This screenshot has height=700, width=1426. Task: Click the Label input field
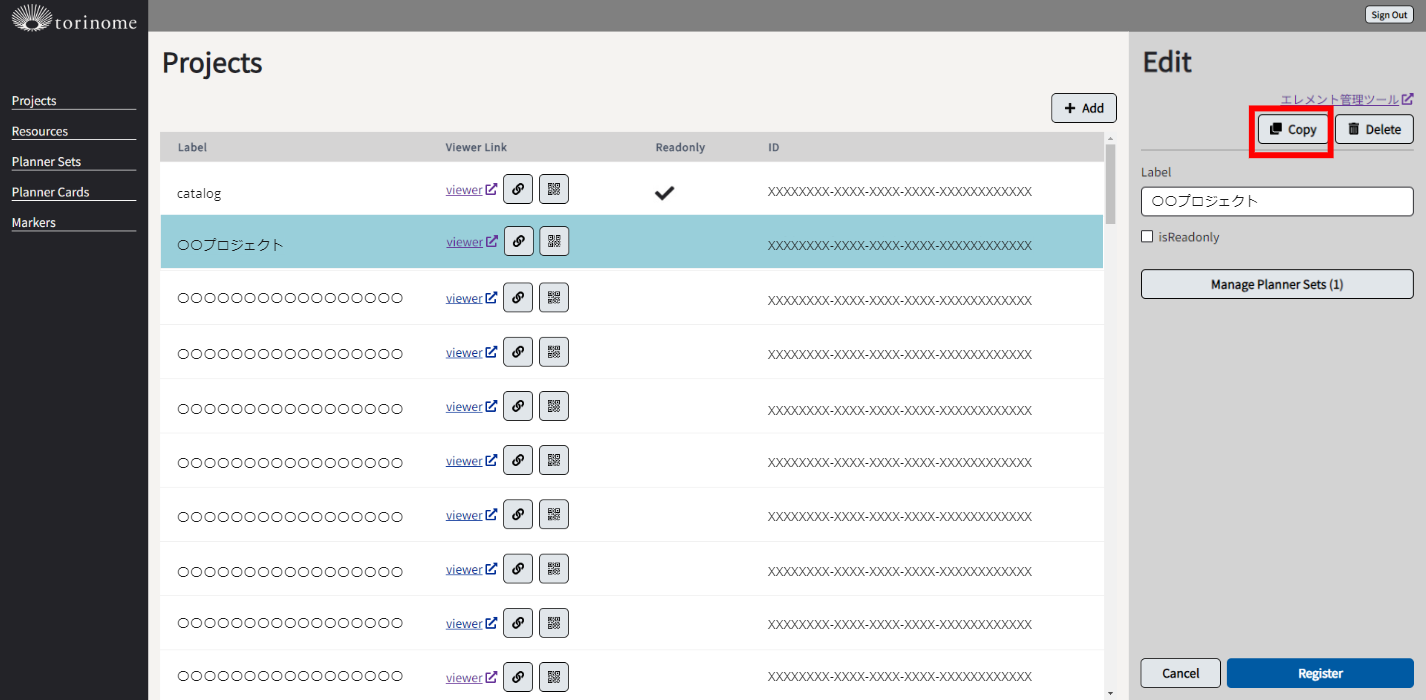coord(1277,201)
